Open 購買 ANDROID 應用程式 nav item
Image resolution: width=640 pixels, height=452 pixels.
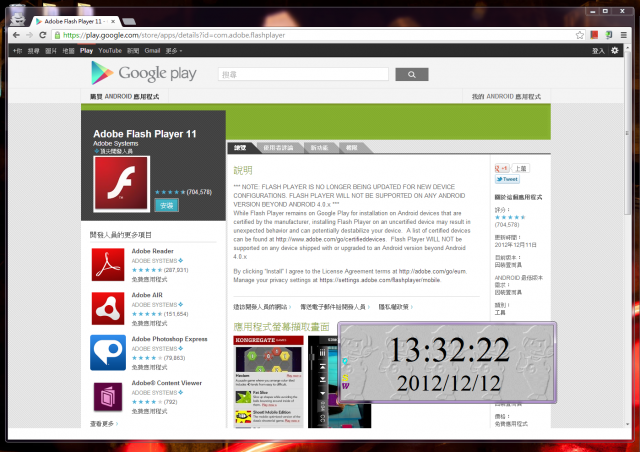tap(124, 96)
